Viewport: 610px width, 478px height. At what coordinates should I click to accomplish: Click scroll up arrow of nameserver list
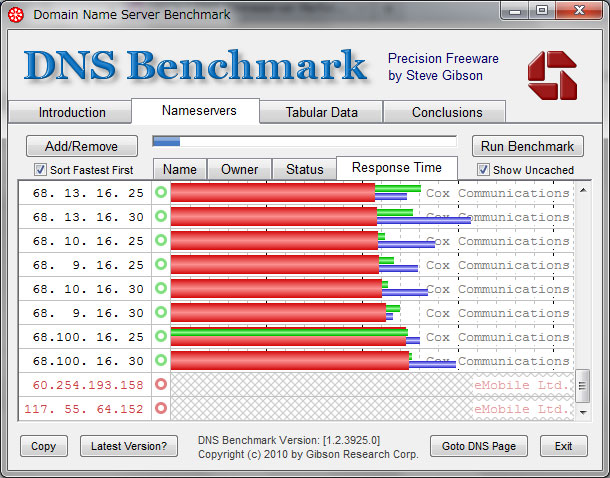(x=583, y=190)
